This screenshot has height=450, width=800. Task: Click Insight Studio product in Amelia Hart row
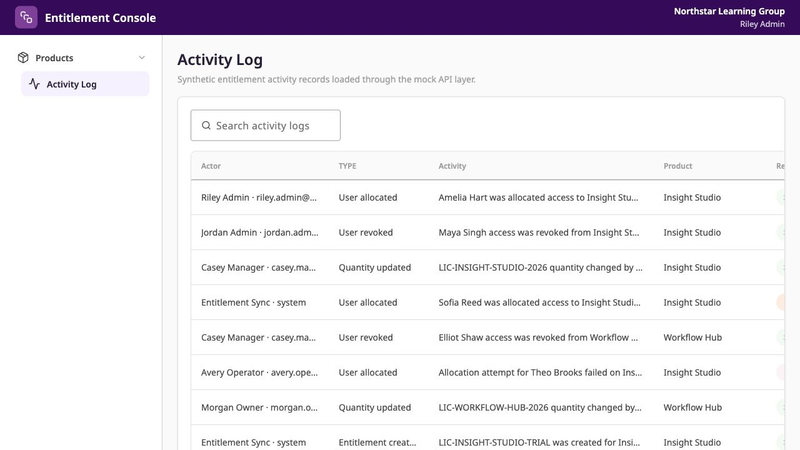692,197
